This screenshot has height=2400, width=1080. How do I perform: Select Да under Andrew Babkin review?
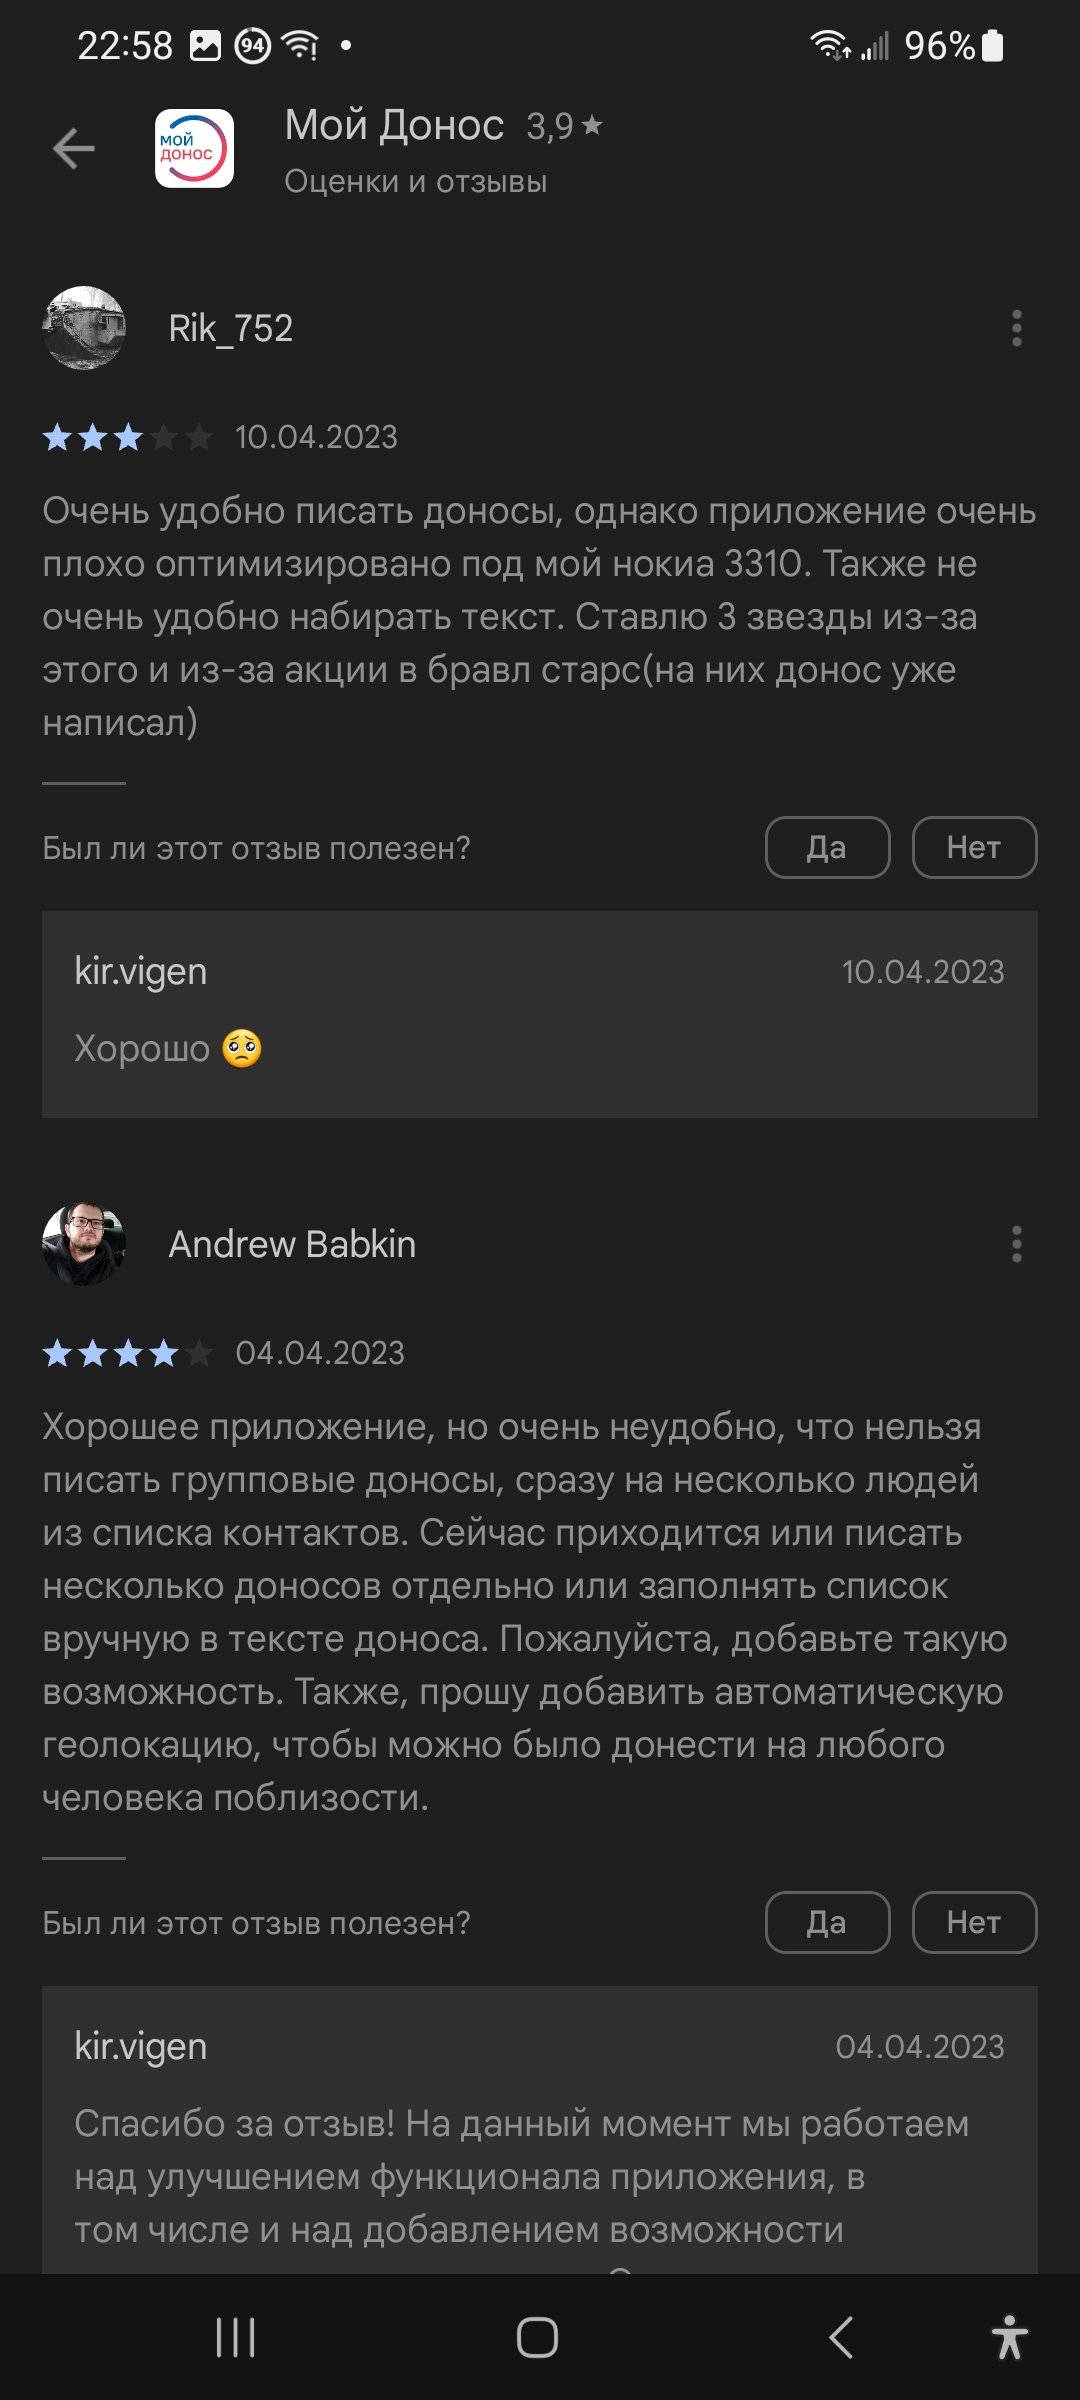(827, 1922)
